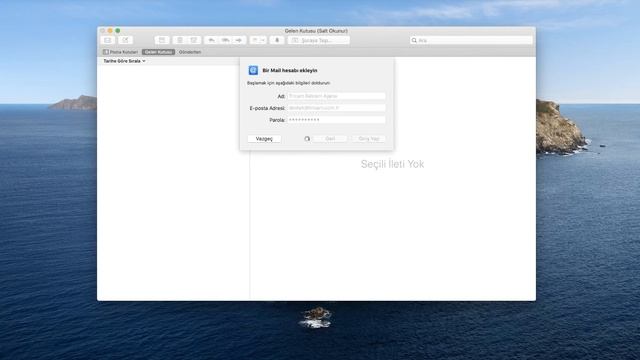This screenshot has width=640, height=360.
Task: Click the compose new message icon
Action: tap(125, 40)
